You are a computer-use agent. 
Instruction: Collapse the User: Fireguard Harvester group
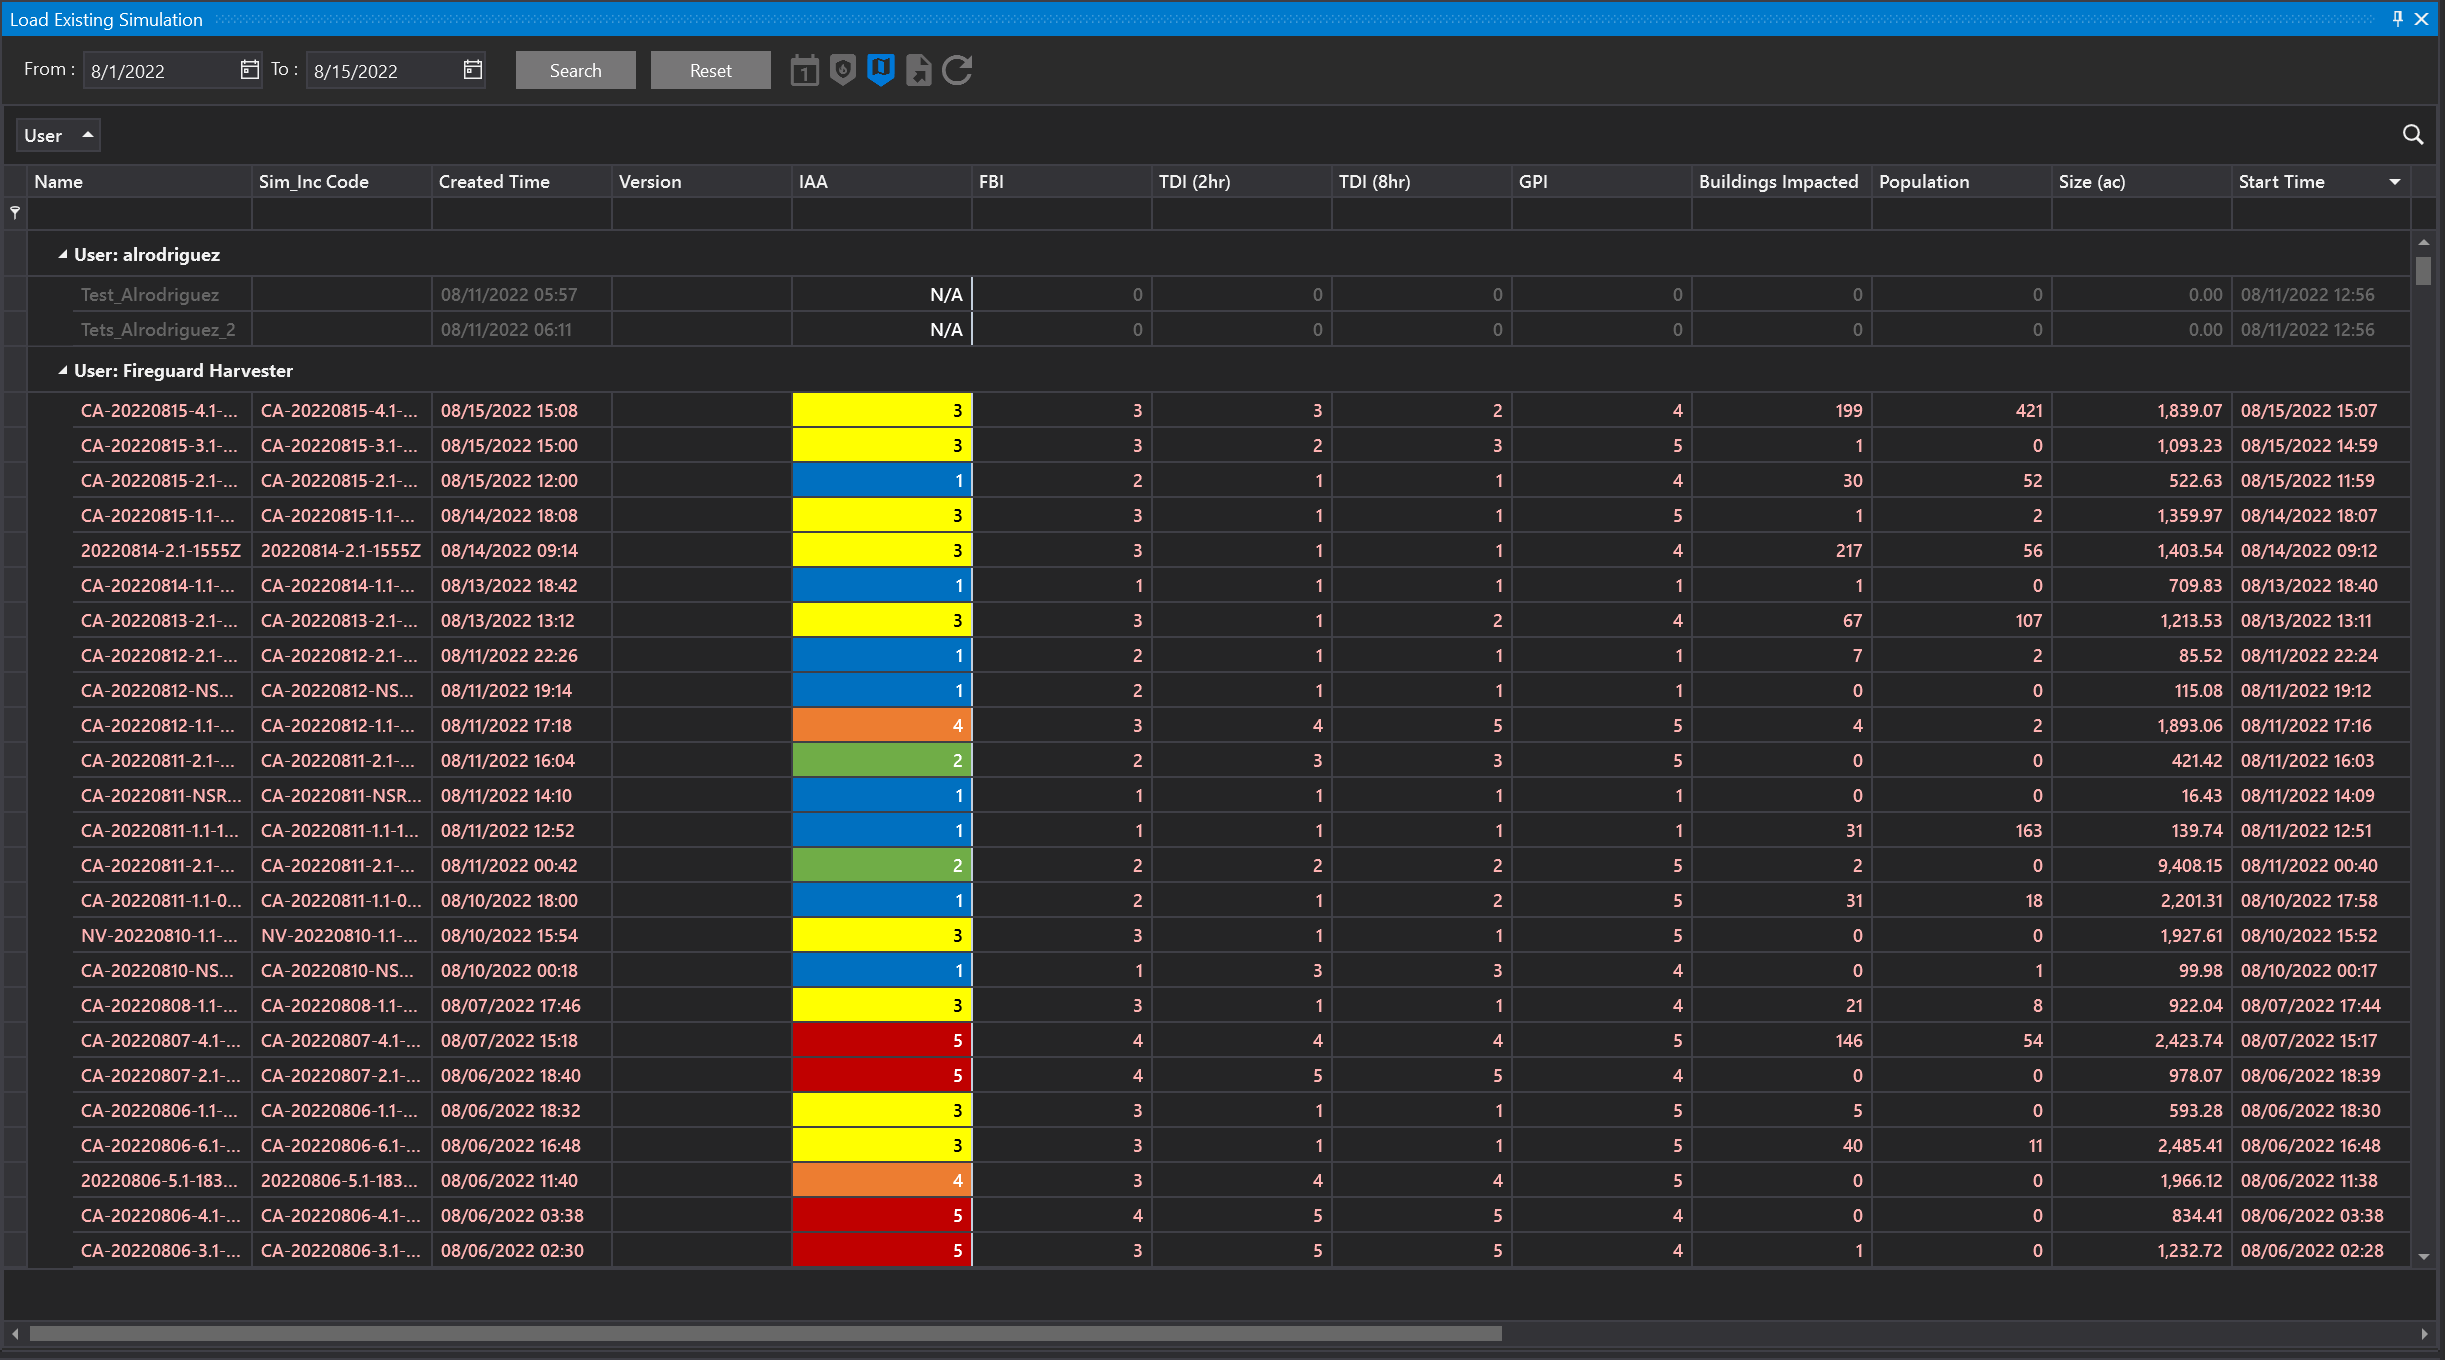coord(63,371)
